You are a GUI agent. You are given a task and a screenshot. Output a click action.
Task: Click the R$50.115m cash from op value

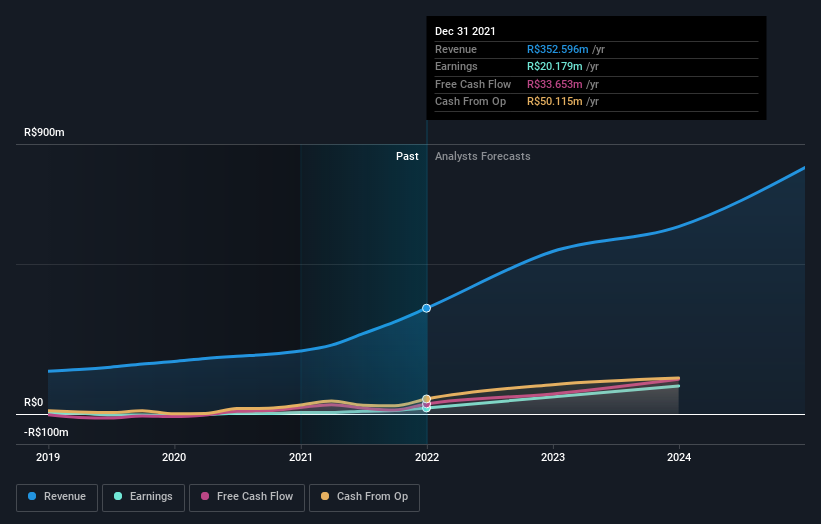(x=554, y=102)
